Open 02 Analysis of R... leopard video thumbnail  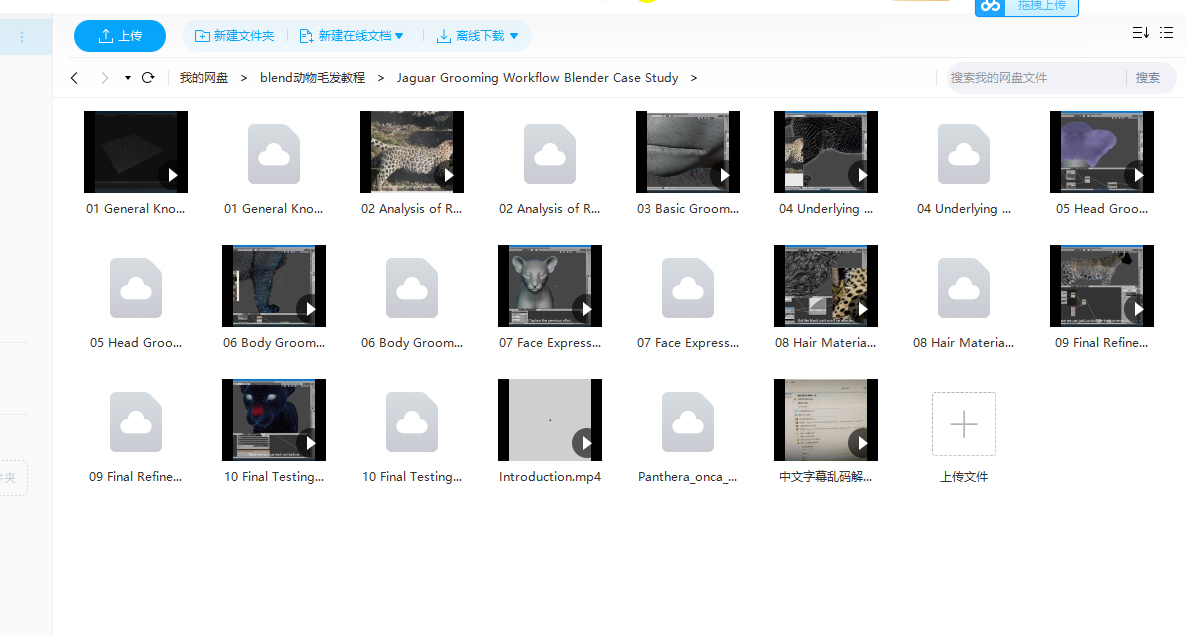tap(412, 152)
